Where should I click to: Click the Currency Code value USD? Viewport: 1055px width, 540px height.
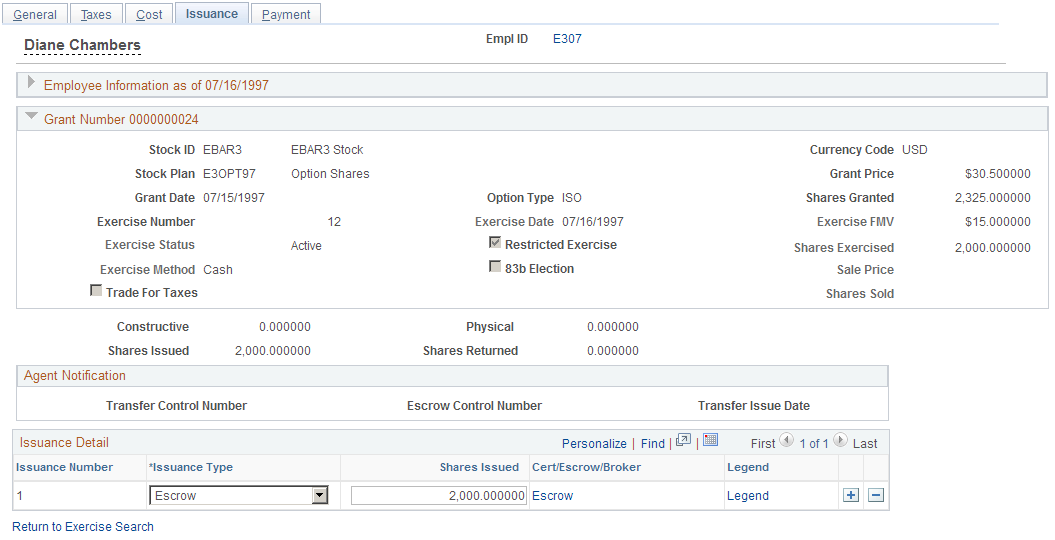(x=914, y=149)
